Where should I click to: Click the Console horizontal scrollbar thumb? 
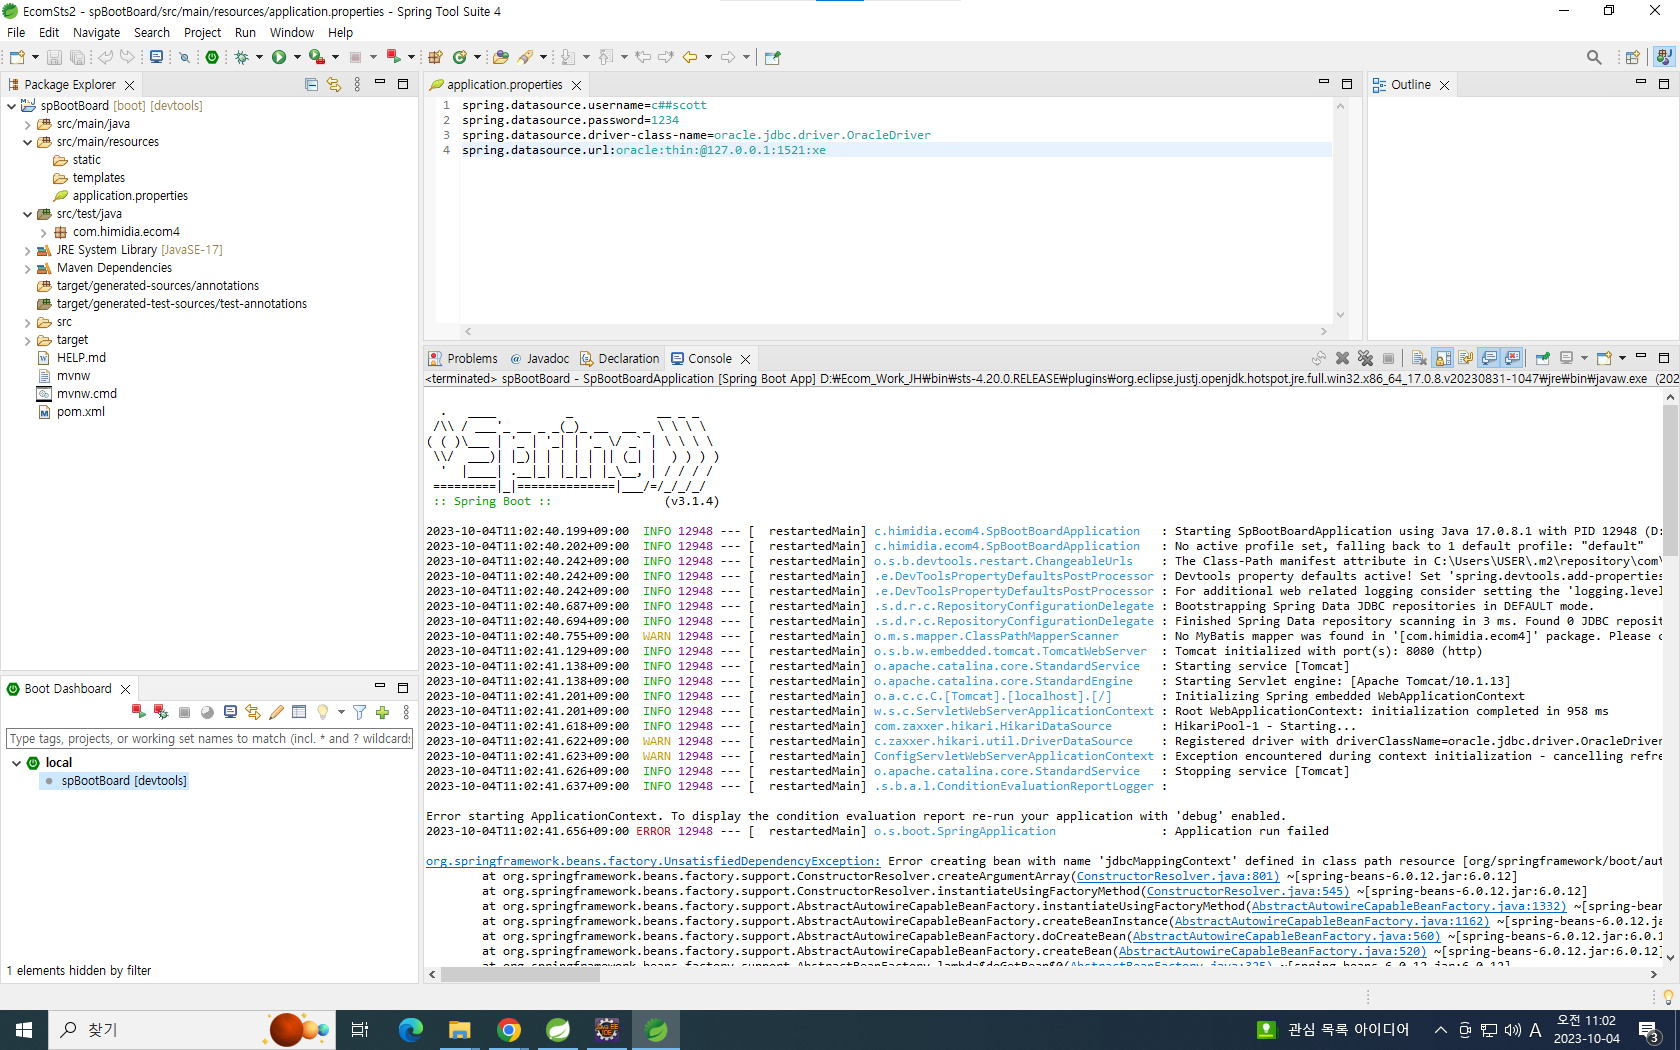pyautogui.click(x=520, y=974)
